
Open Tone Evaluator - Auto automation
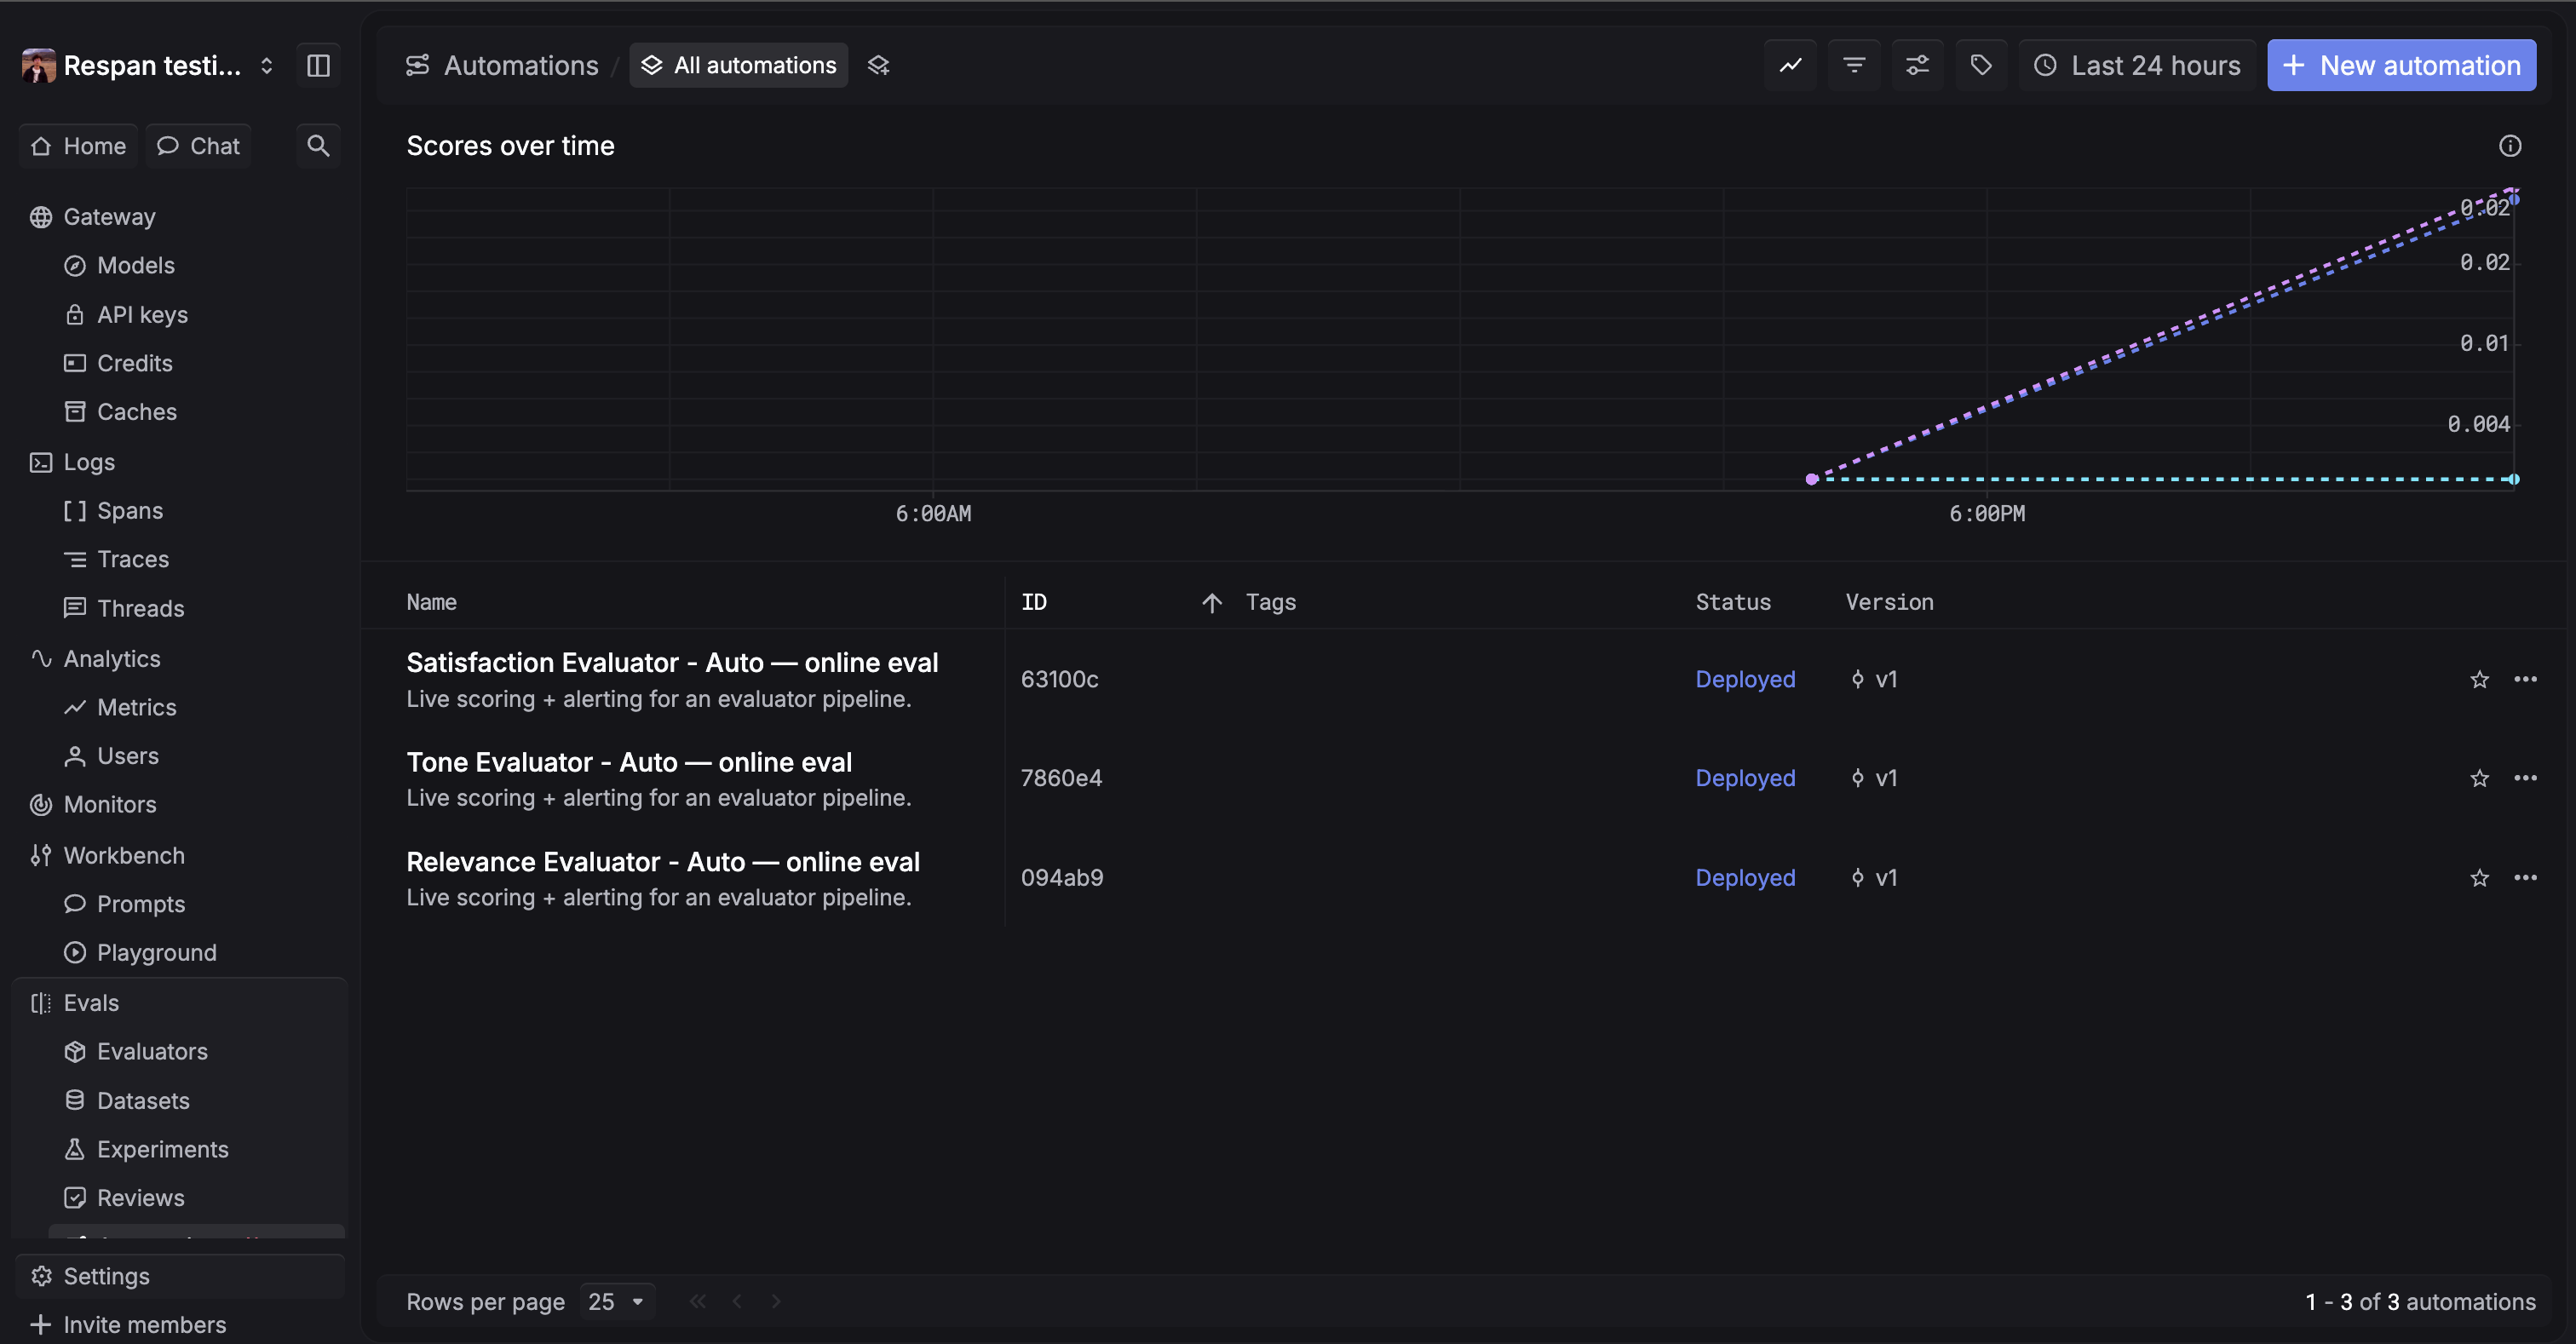(x=629, y=763)
